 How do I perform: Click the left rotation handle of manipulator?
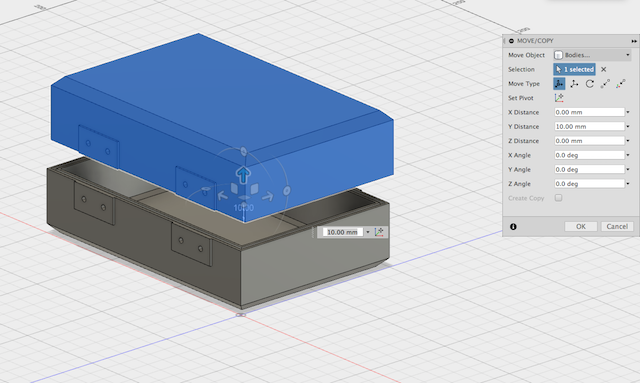click(206, 190)
